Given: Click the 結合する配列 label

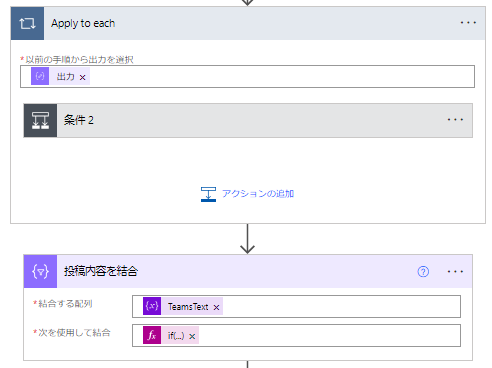Looking at the screenshot, I should 65,304.
